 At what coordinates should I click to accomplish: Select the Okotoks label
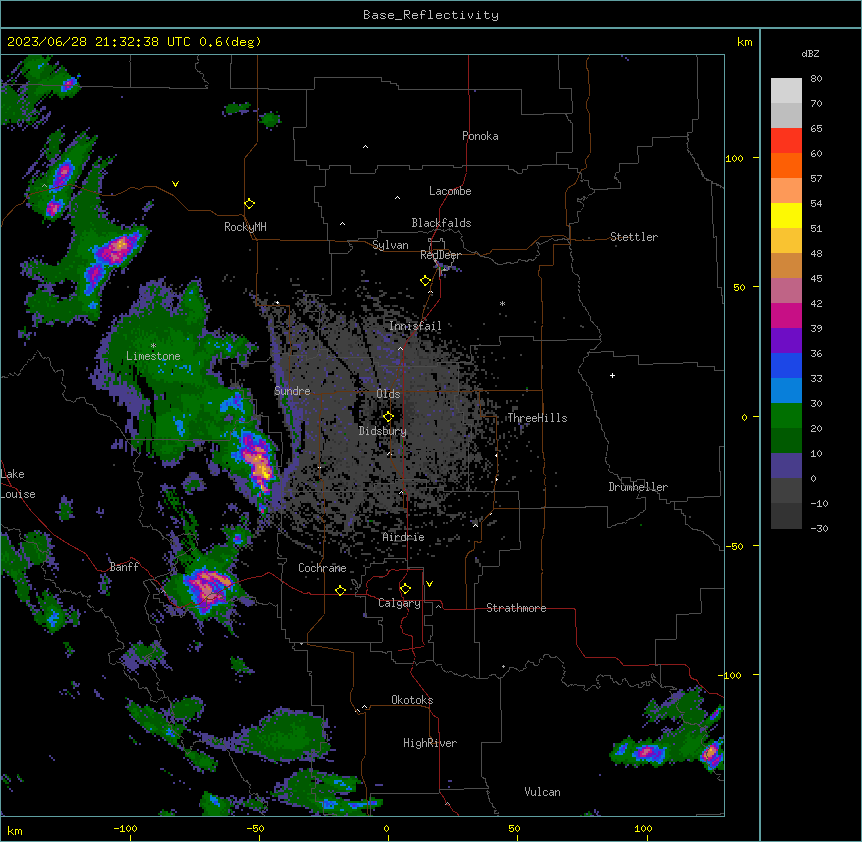(412, 700)
